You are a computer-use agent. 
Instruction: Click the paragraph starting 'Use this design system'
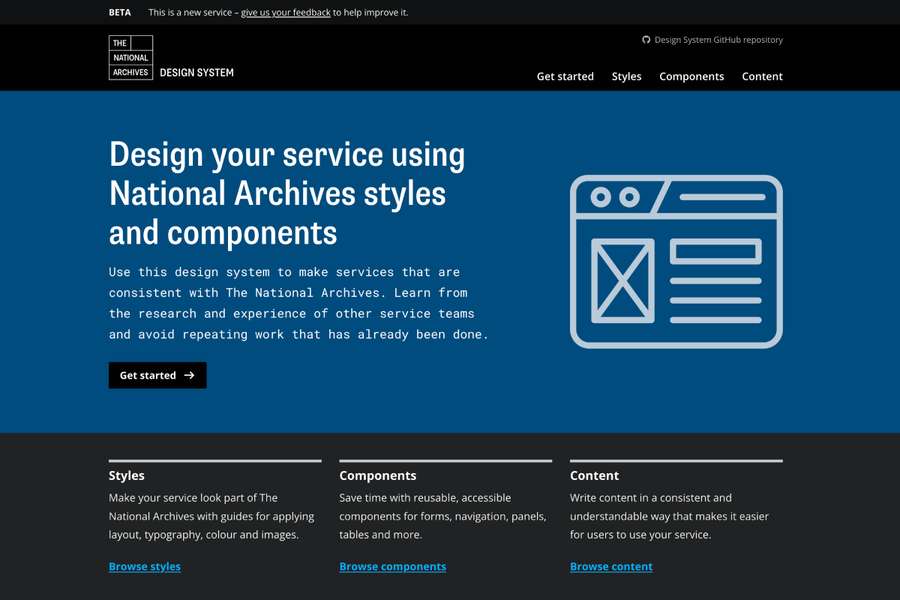[x=298, y=303]
